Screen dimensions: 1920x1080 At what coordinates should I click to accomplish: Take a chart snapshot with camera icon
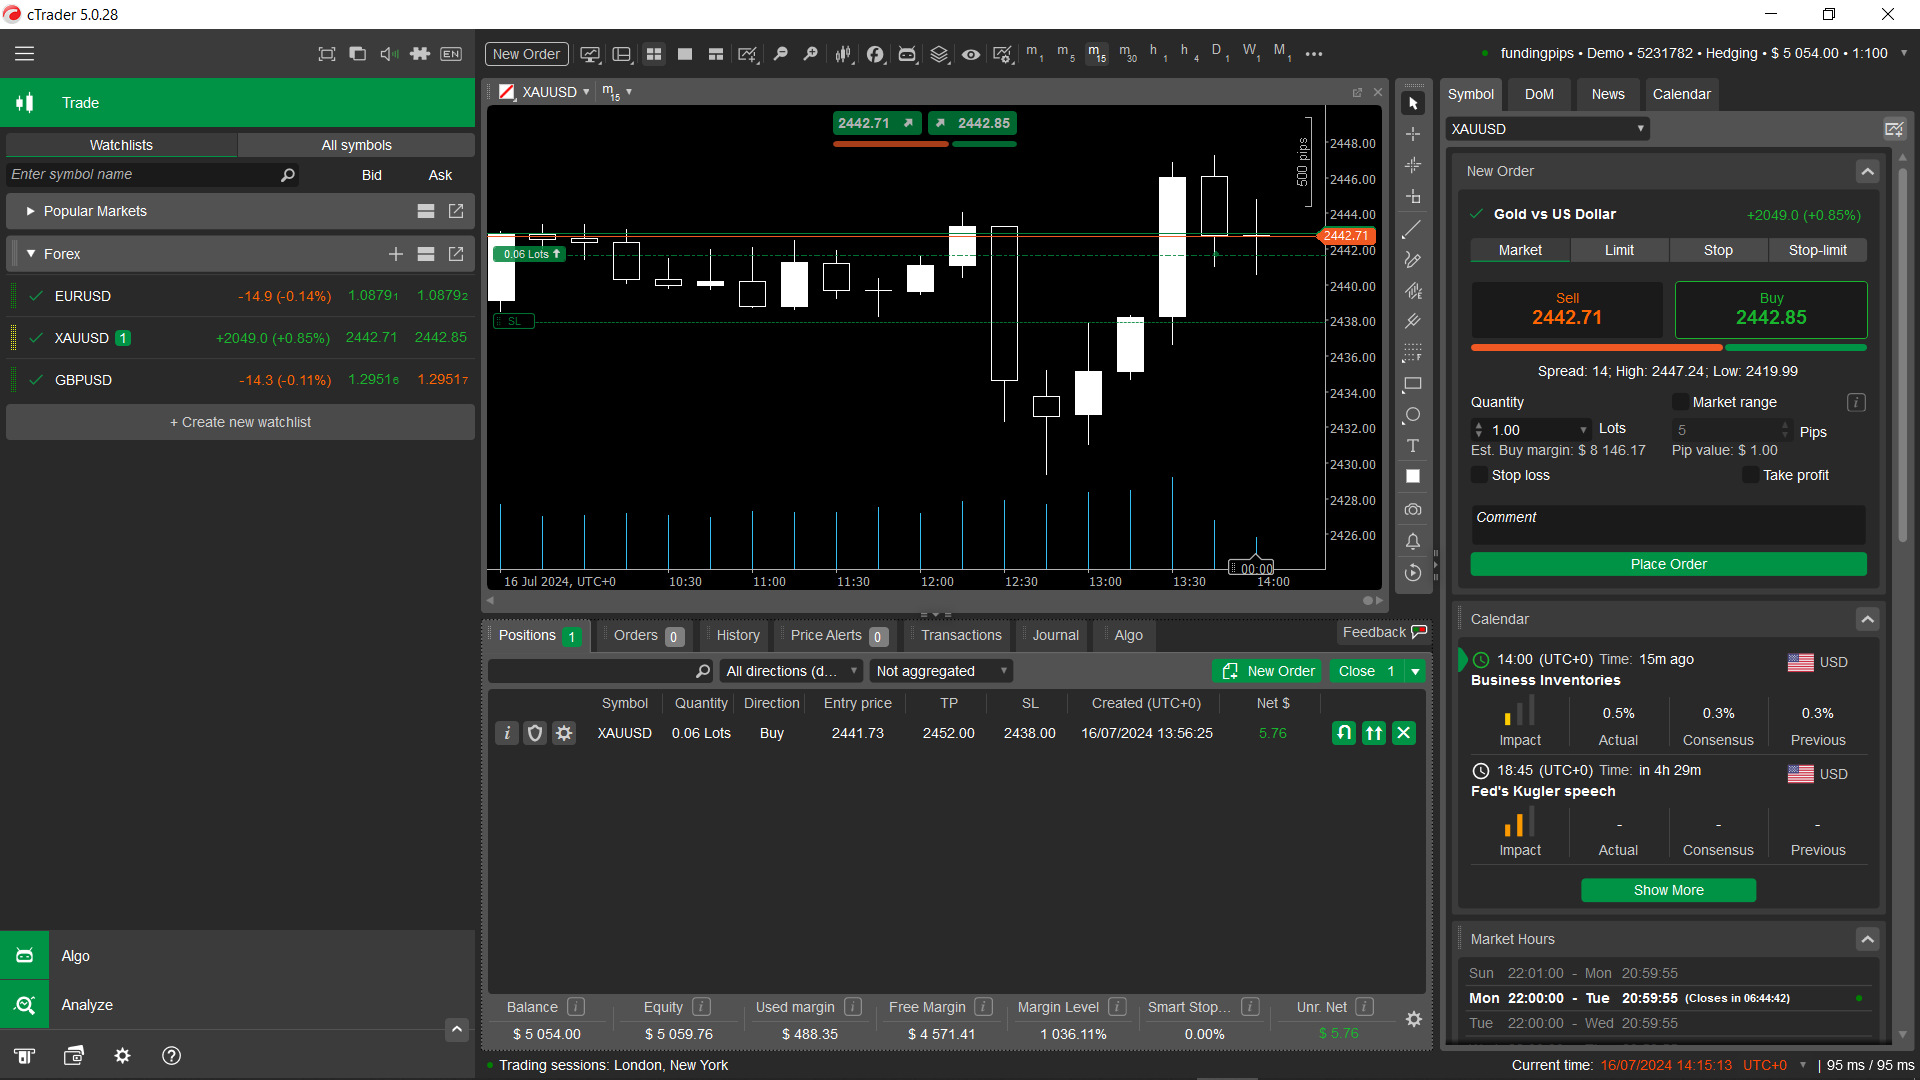(1412, 510)
